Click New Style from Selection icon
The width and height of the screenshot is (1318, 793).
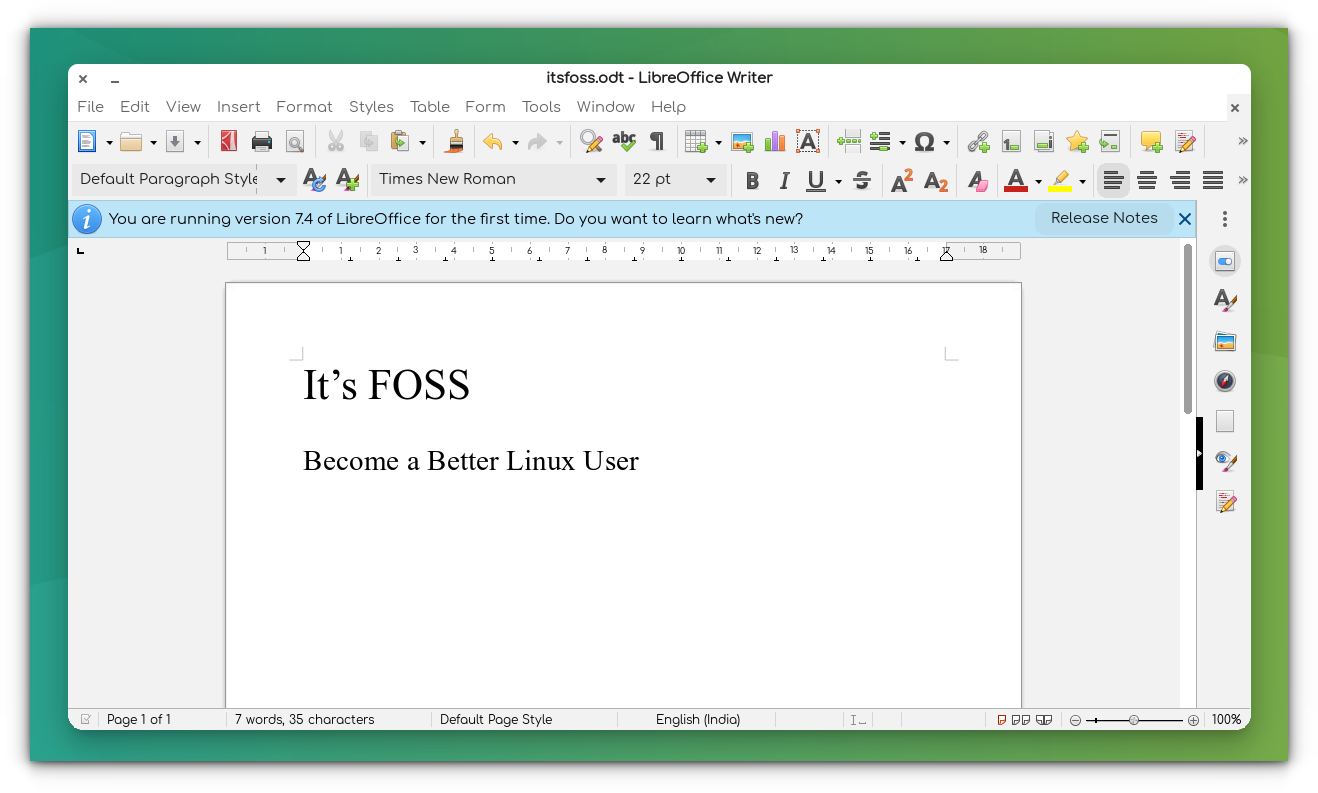(347, 180)
